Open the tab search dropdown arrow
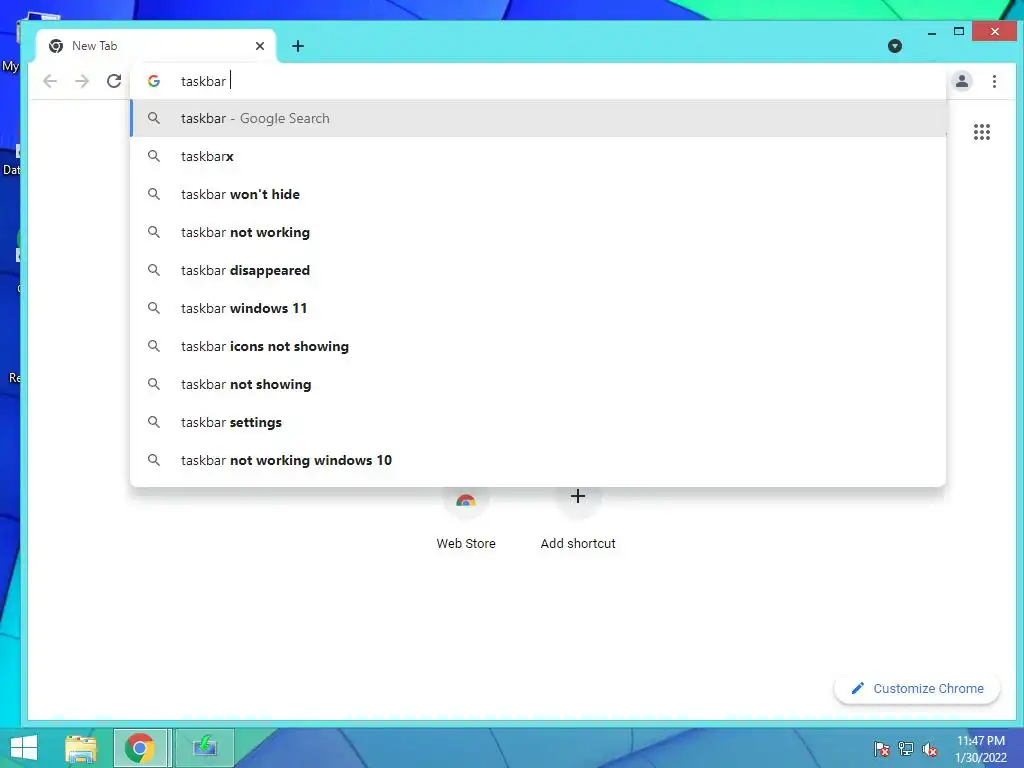Viewport: 1024px width, 768px height. pyautogui.click(x=895, y=46)
